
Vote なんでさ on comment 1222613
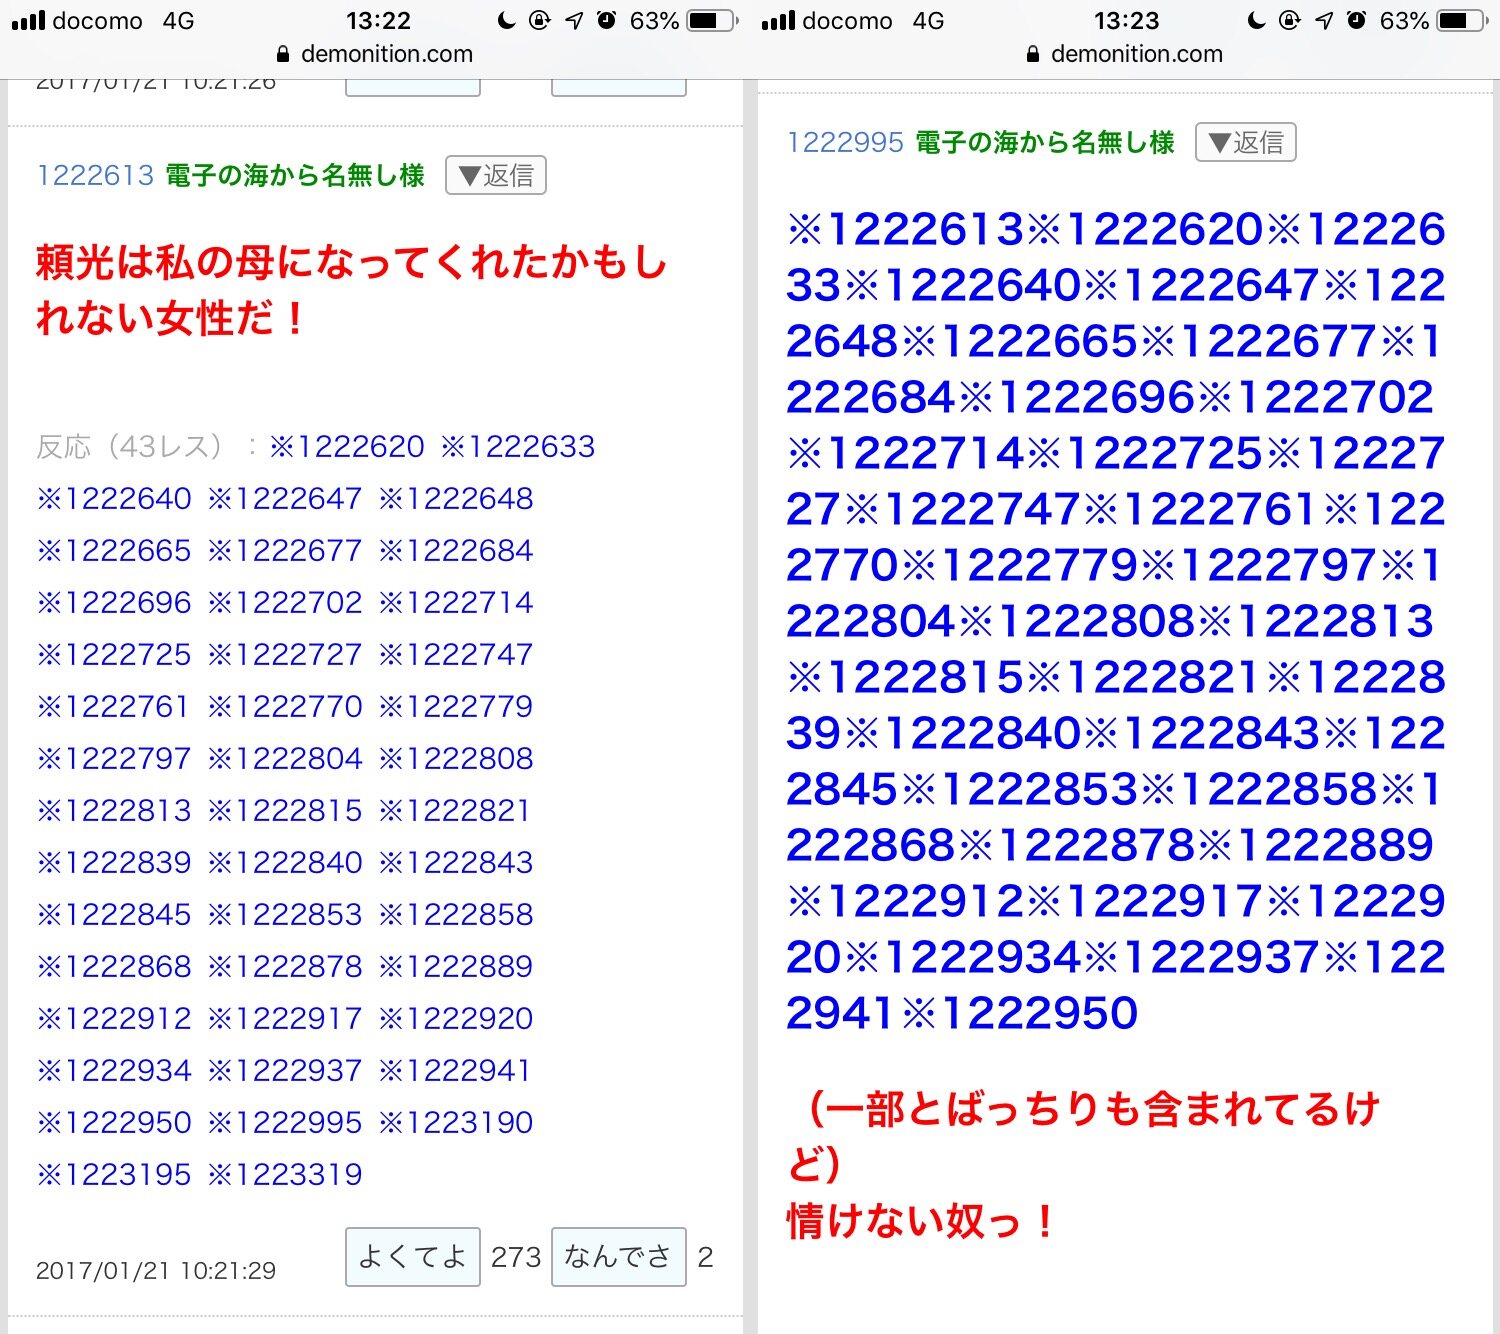click(x=618, y=1257)
